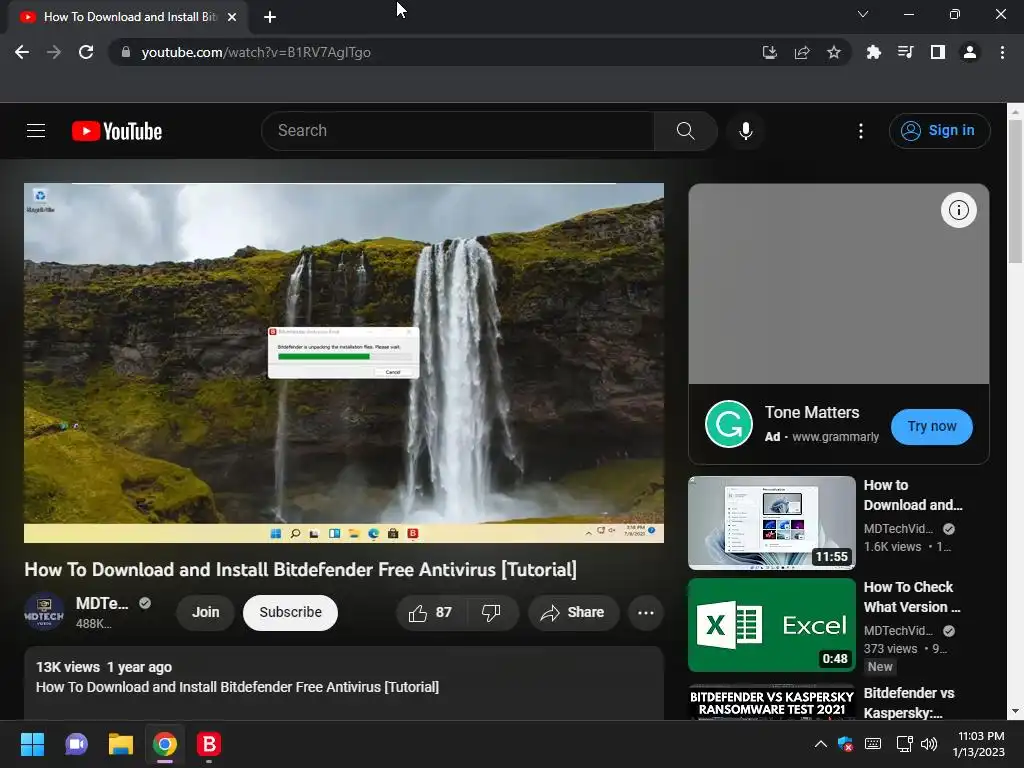
Task: Sign in to YouTube
Action: click(x=939, y=131)
